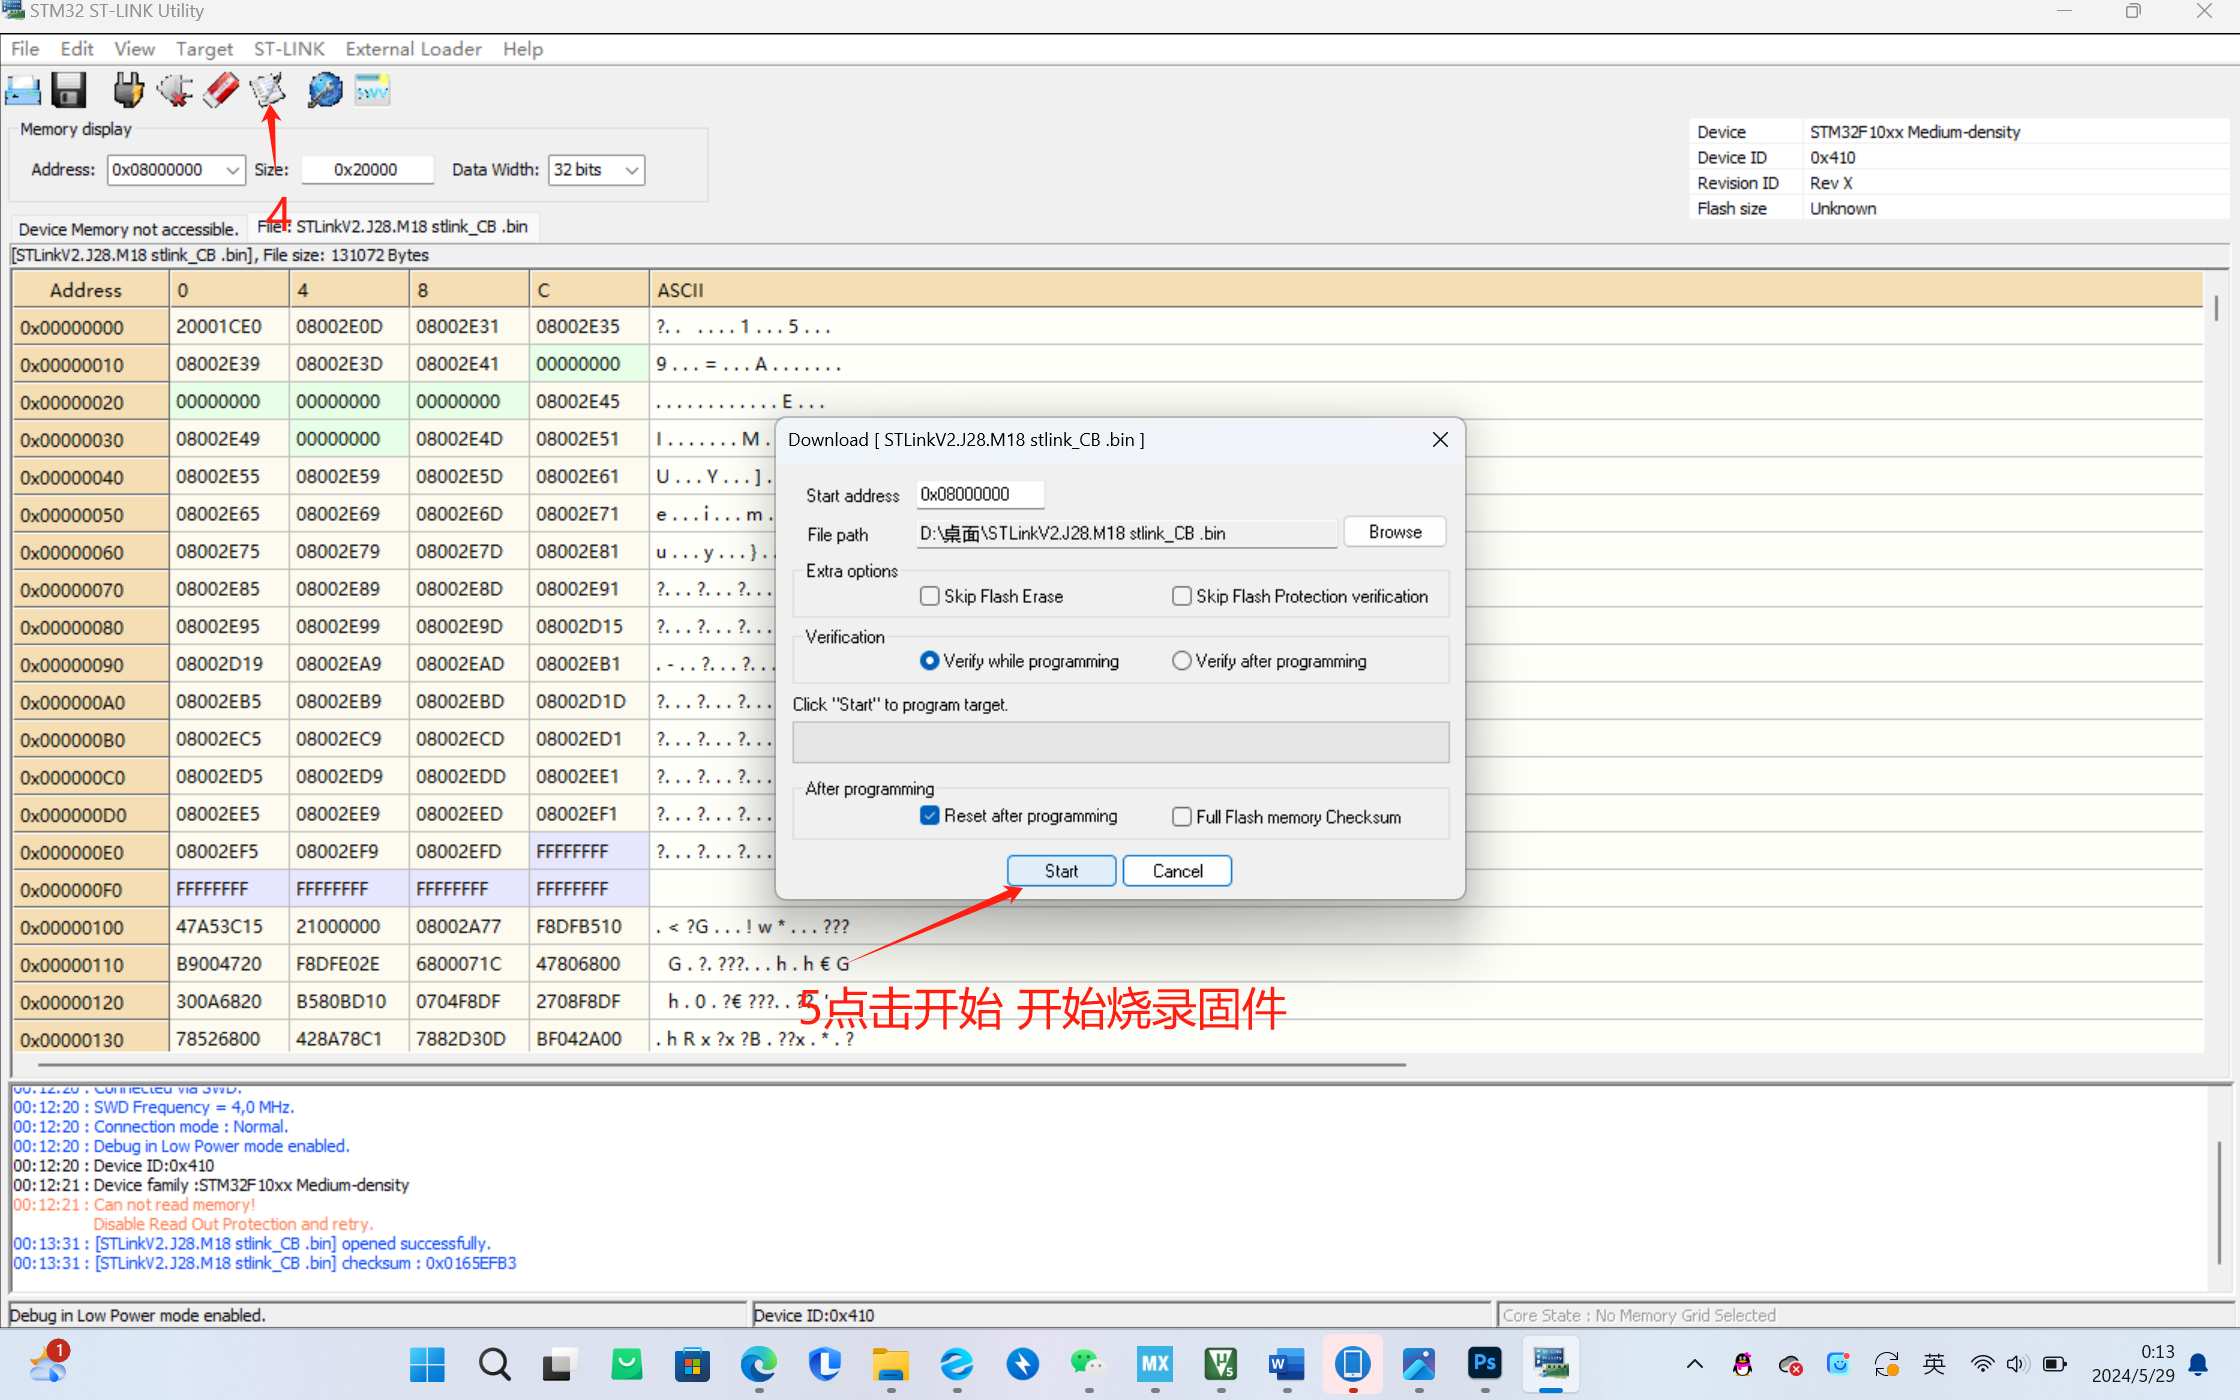Click the Size input field
The height and width of the screenshot is (1400, 2240).
coord(366,170)
